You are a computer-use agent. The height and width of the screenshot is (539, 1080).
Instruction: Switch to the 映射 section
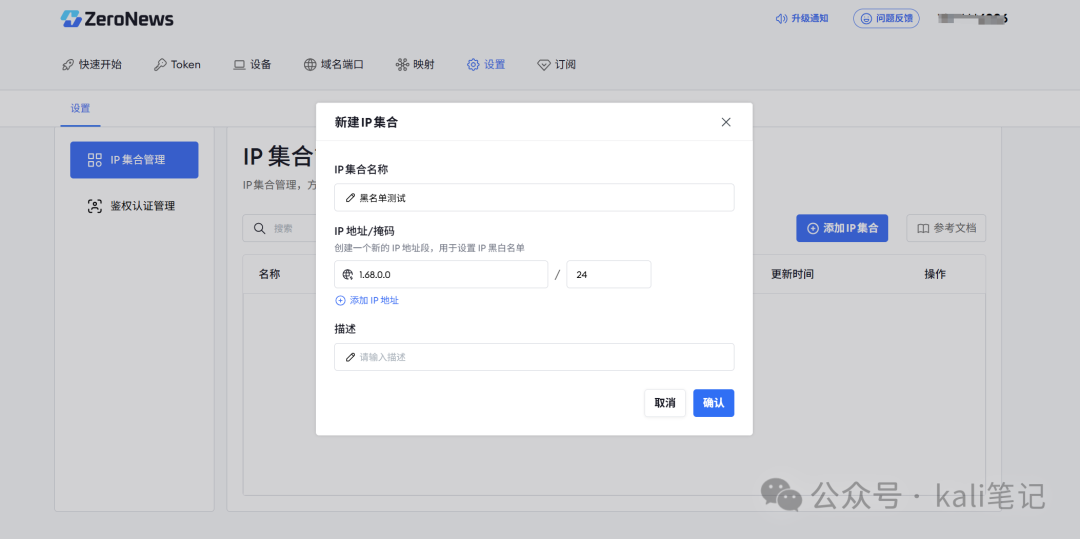coord(415,64)
